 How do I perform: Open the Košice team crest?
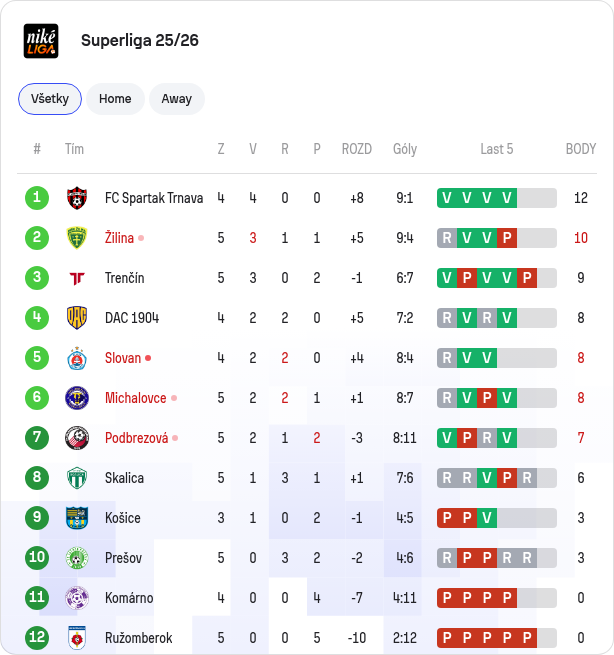(77, 518)
